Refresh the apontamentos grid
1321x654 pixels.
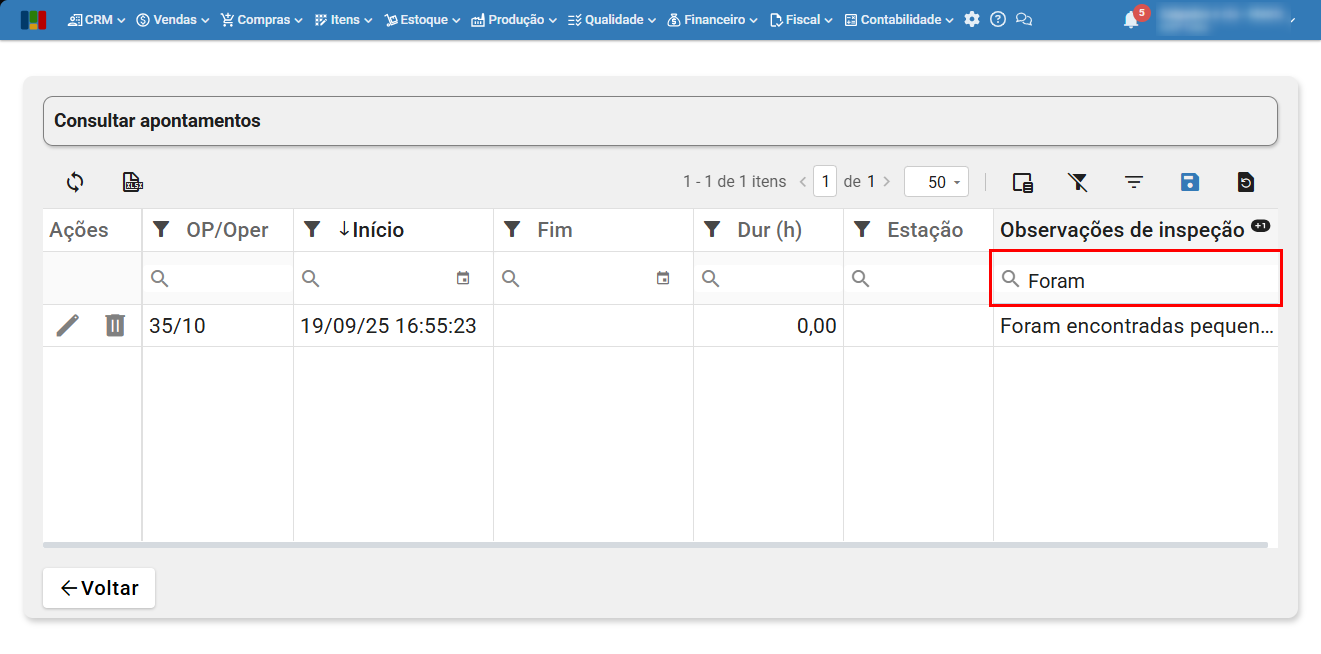(x=75, y=182)
